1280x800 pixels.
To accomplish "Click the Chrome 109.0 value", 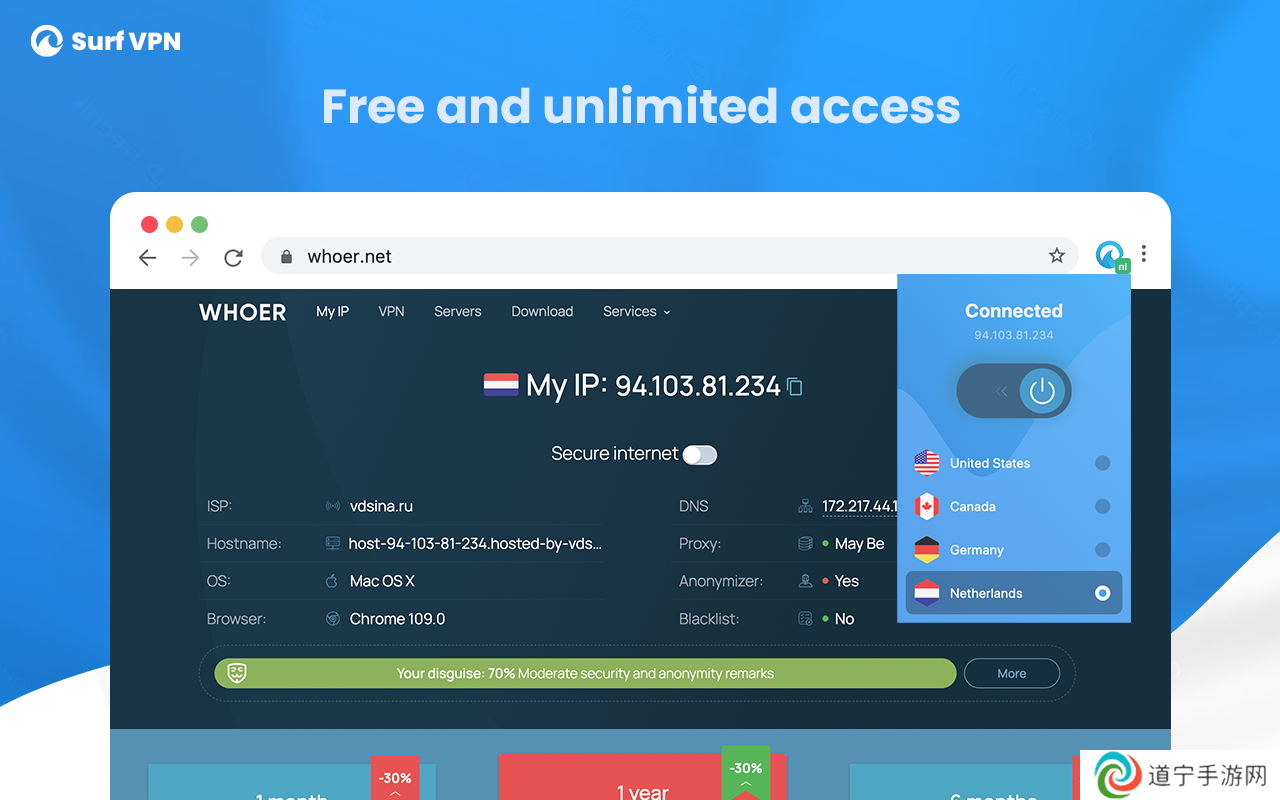I will point(398,619).
